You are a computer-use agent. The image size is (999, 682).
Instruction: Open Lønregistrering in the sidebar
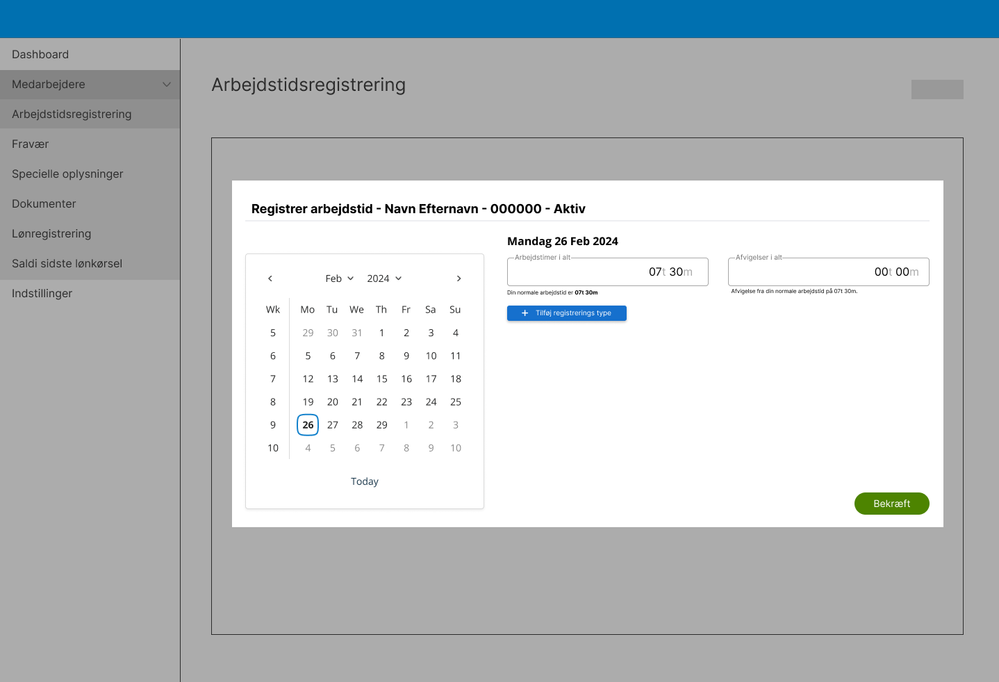click(90, 234)
